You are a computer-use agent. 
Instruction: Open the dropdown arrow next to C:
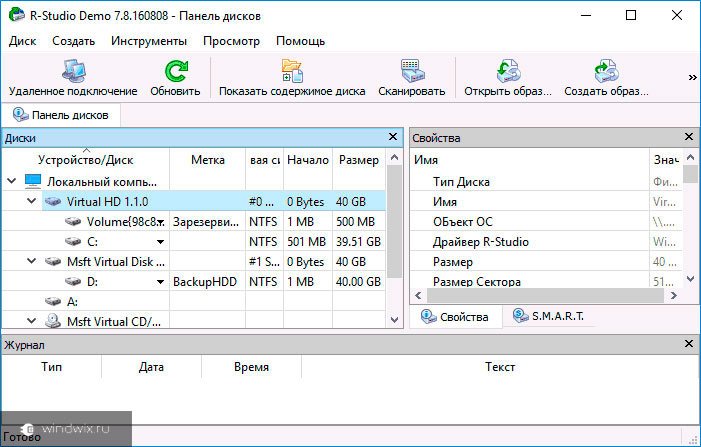[x=159, y=242]
